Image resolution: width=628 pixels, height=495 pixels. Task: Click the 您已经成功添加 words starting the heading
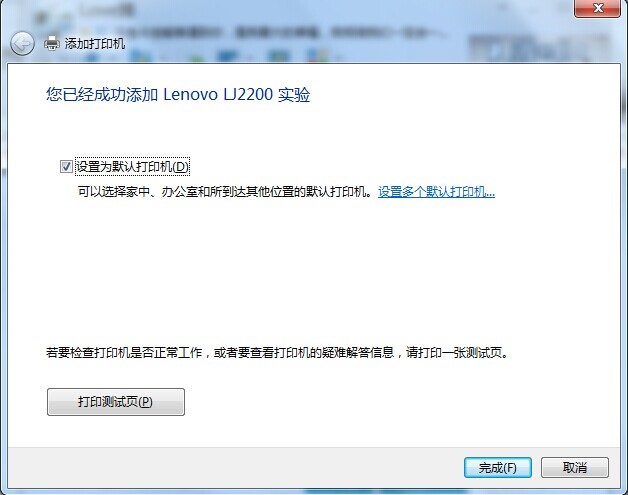[102, 95]
